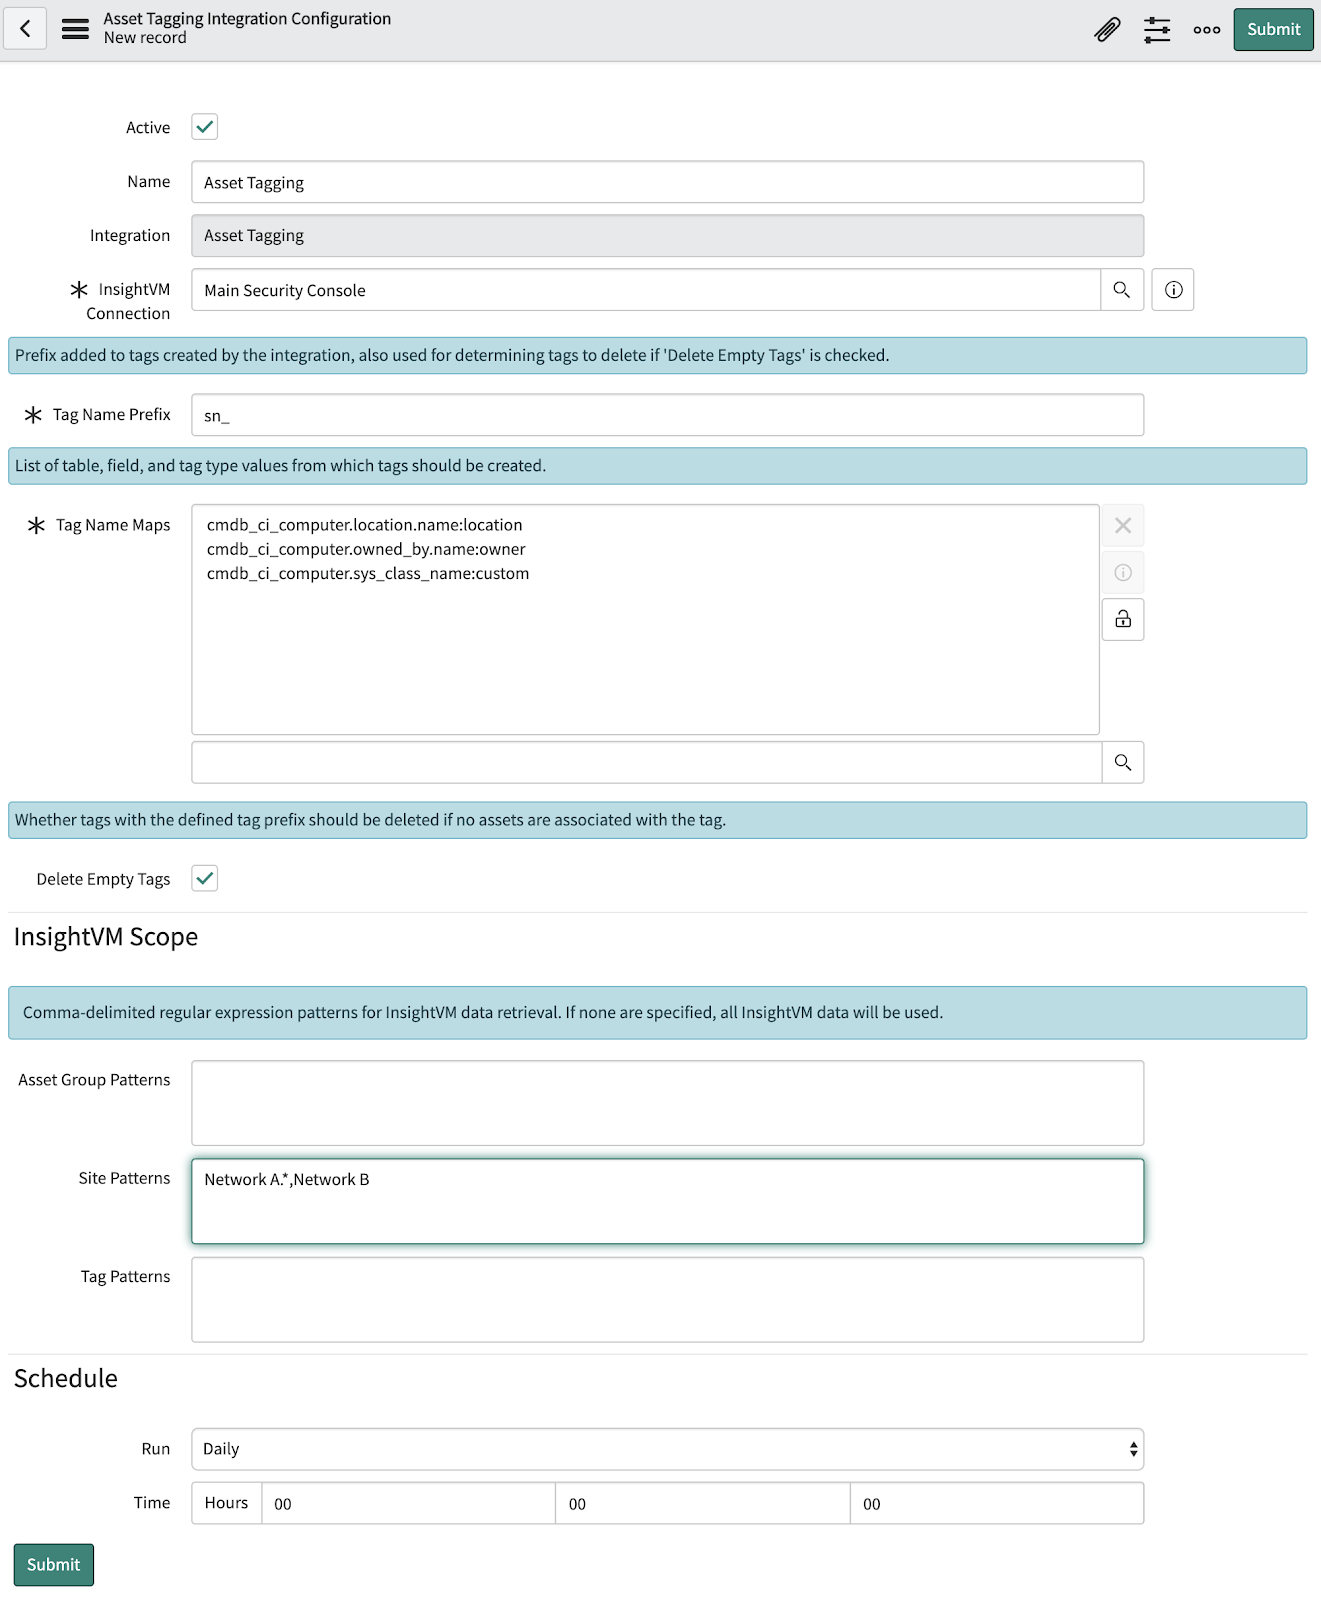Toggle the Active checkbox
The height and width of the screenshot is (1600, 1321).
[x=205, y=127]
